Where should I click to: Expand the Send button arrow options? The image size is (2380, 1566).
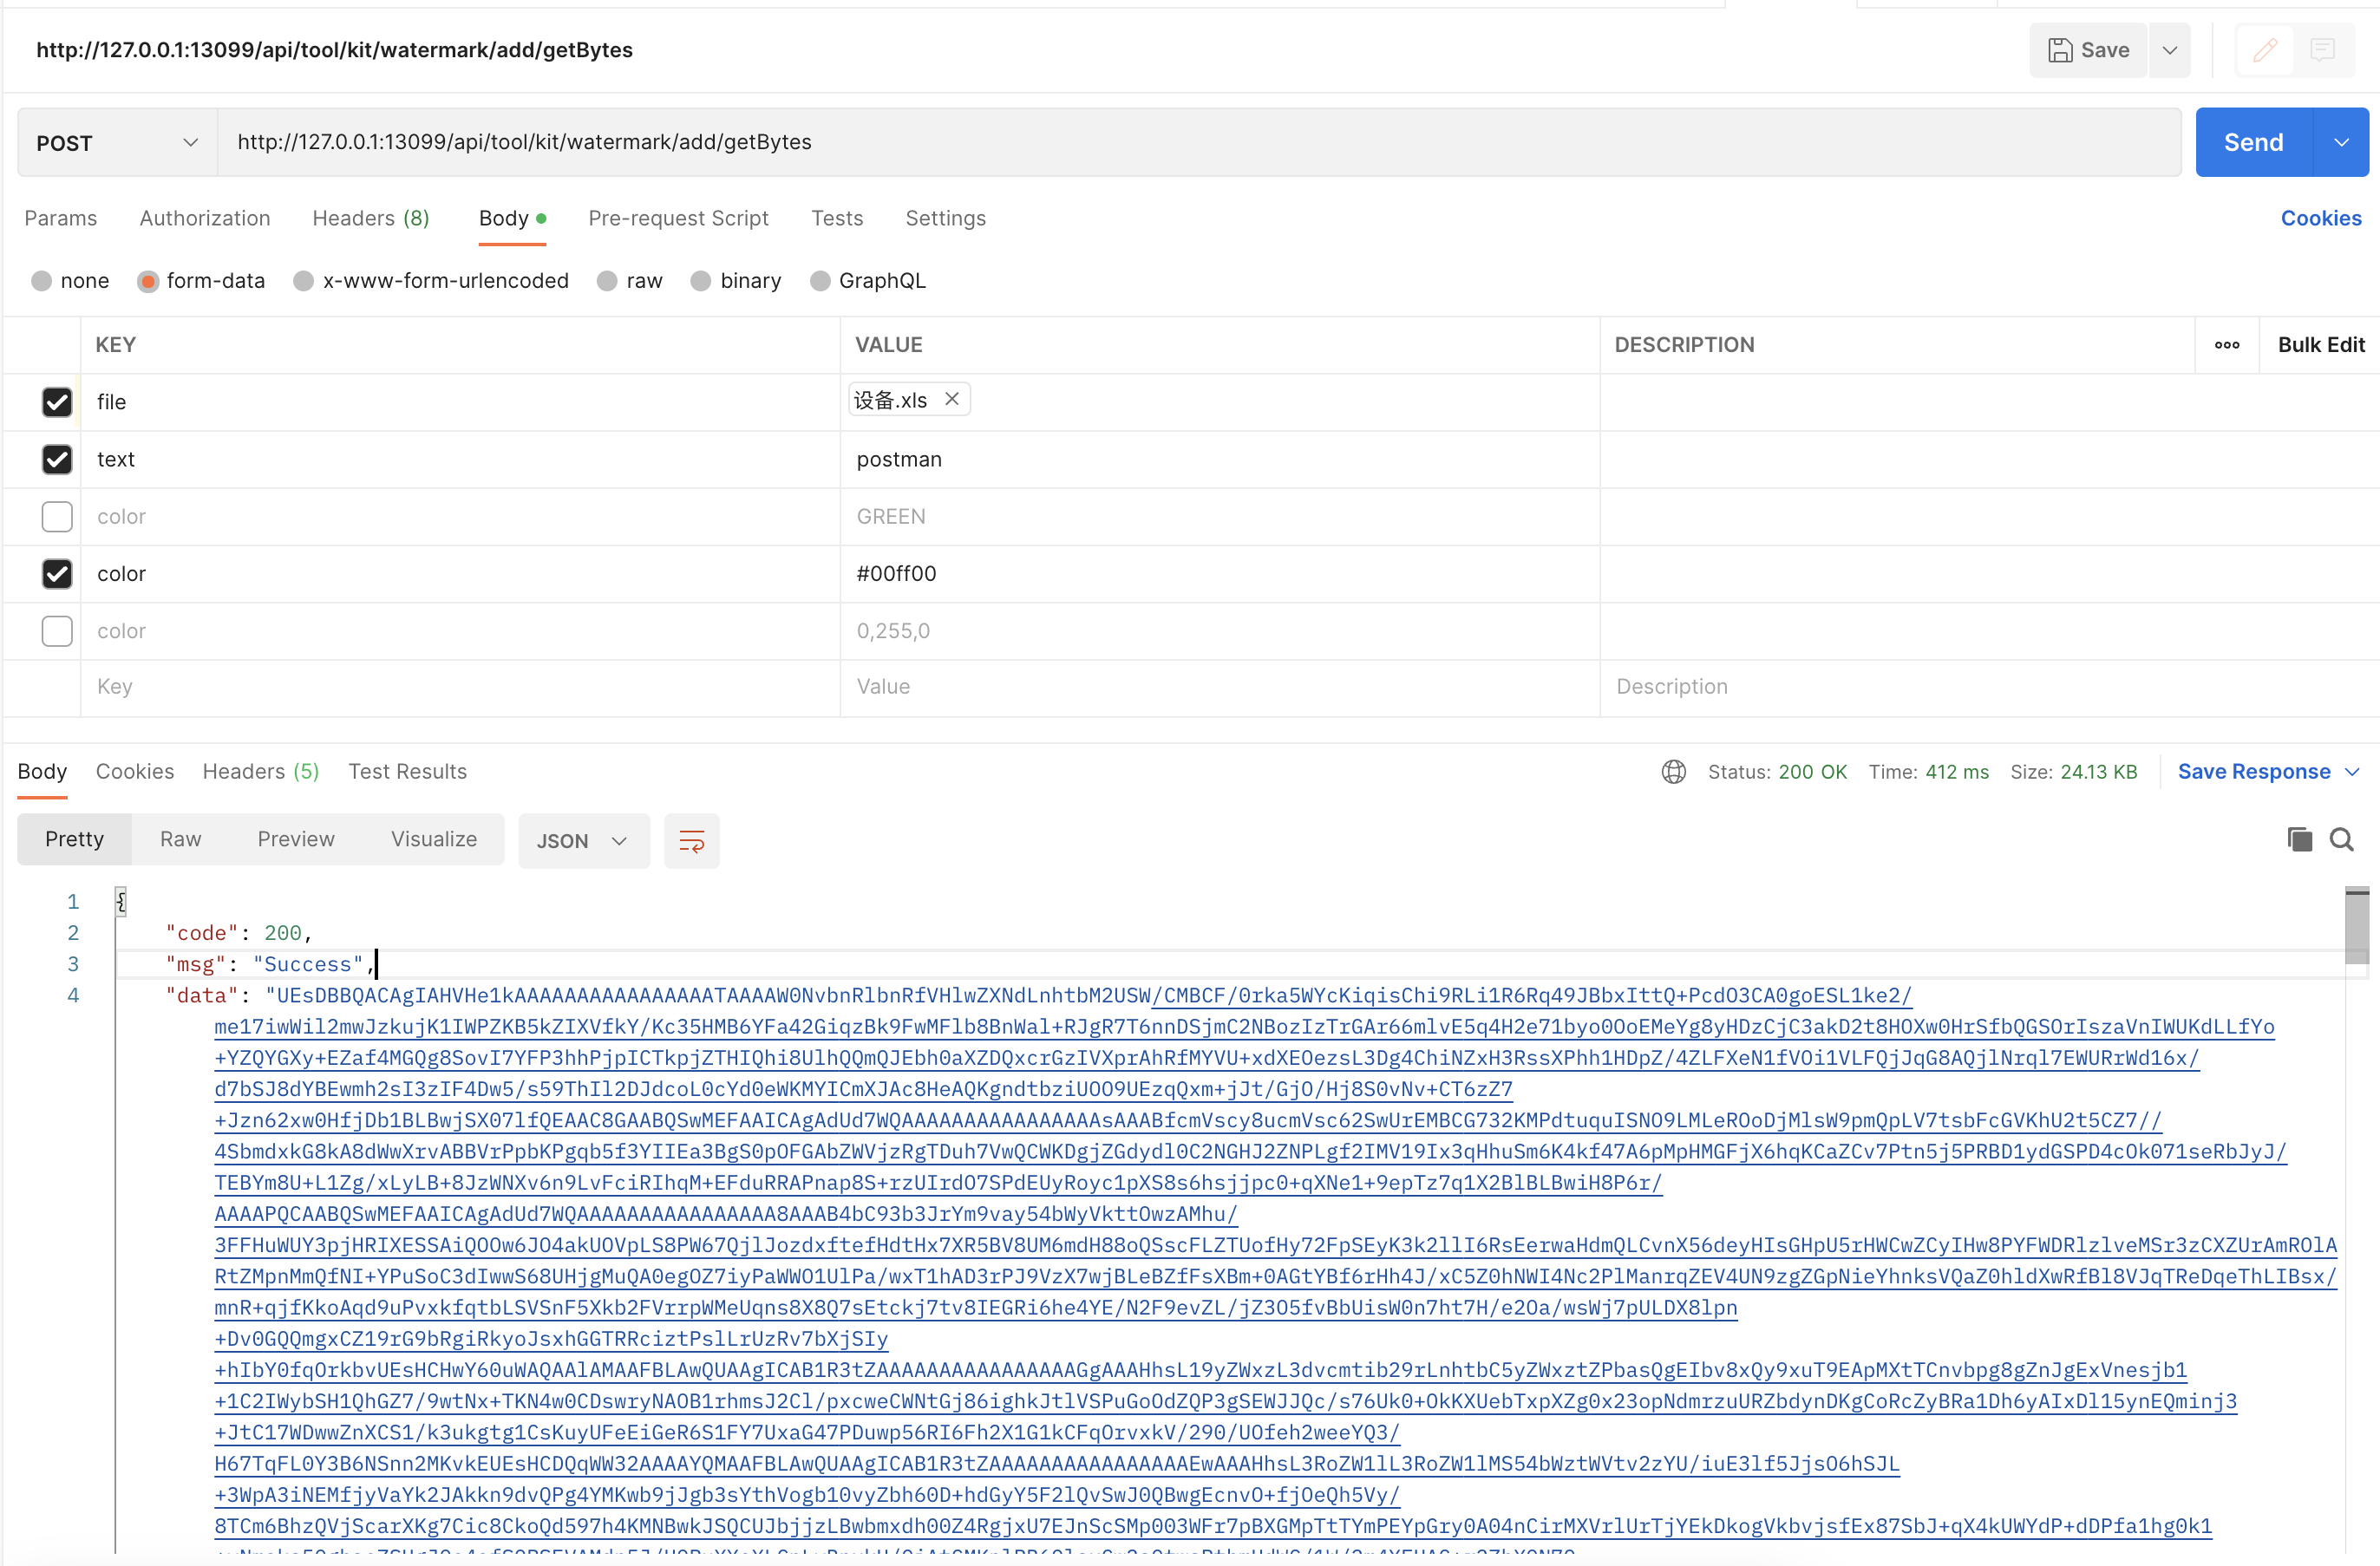pos(2341,143)
